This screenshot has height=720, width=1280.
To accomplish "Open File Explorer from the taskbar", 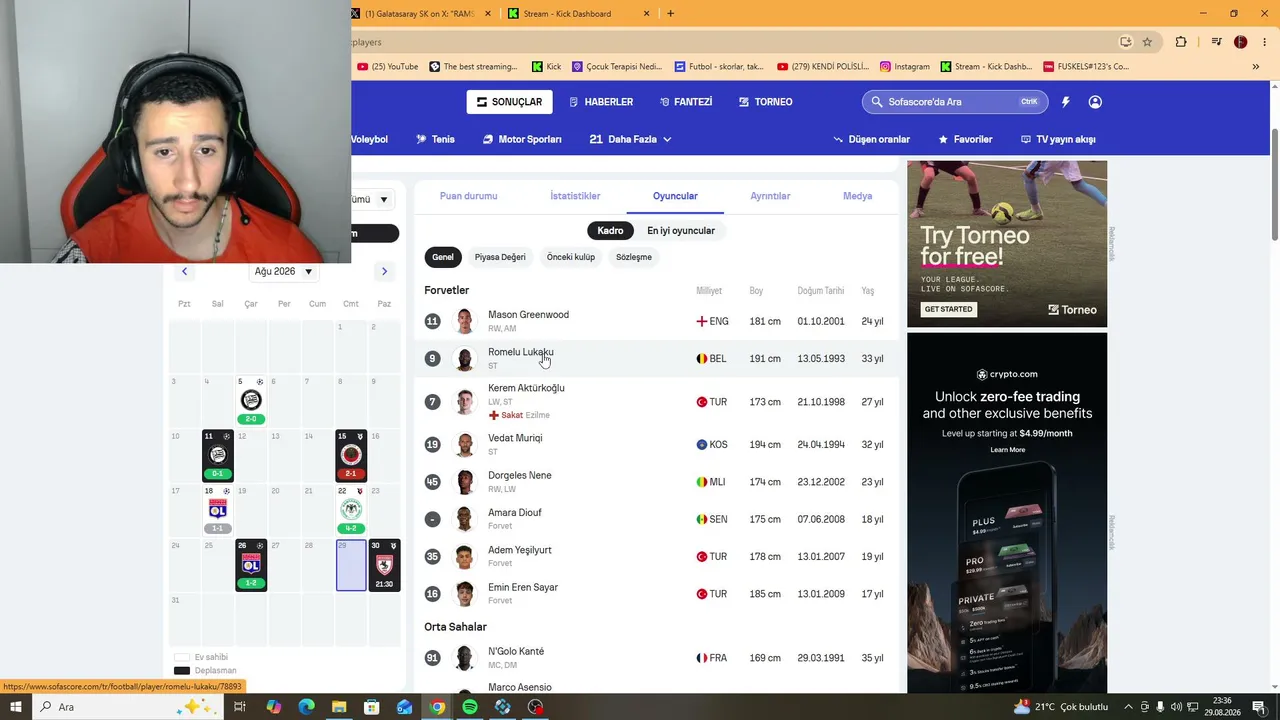I will [339, 707].
